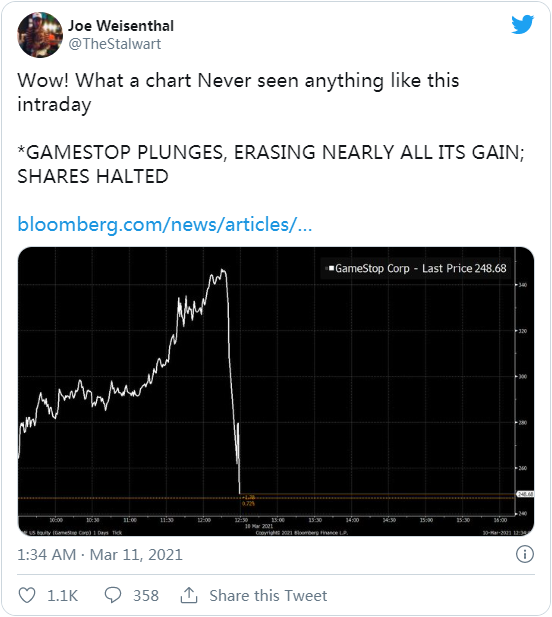Open the @TheStalwart handle
Viewport: 552px width, 617px height.
click(x=114, y=44)
